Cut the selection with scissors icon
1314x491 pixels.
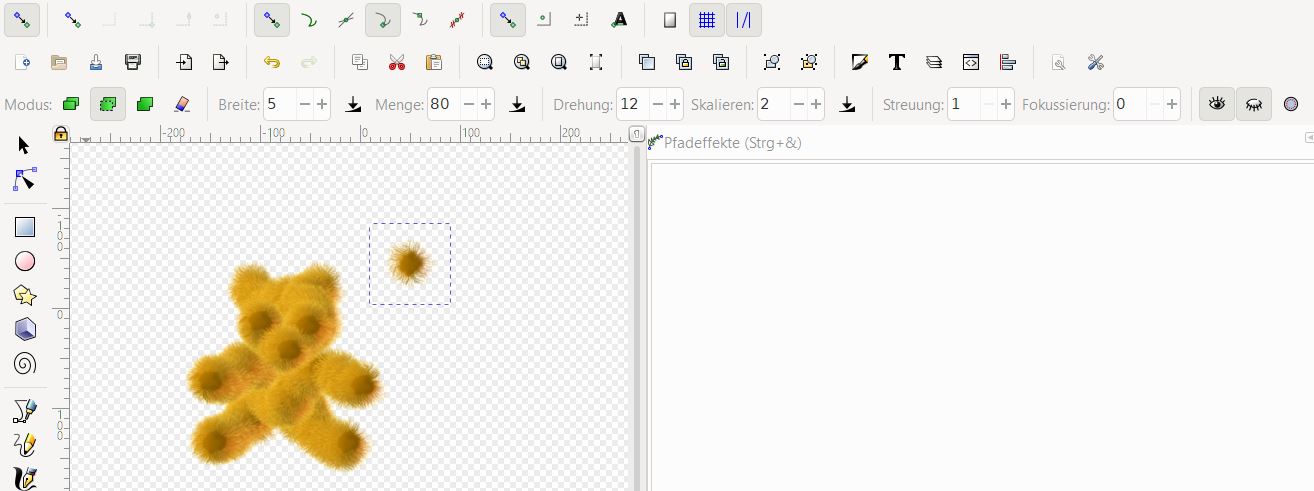coord(397,62)
